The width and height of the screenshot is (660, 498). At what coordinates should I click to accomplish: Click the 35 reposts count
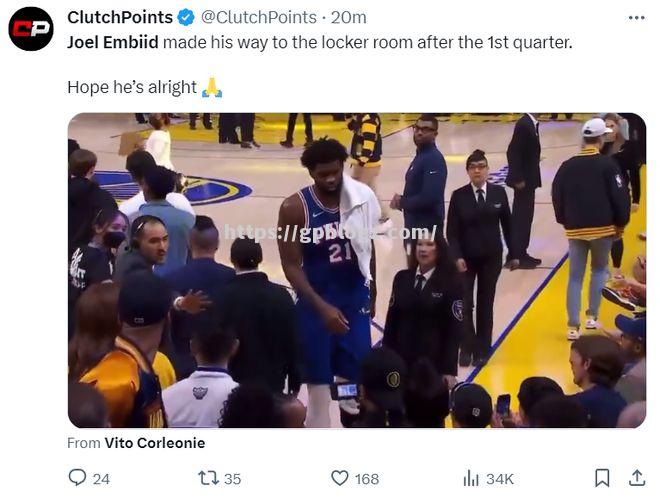click(x=232, y=479)
